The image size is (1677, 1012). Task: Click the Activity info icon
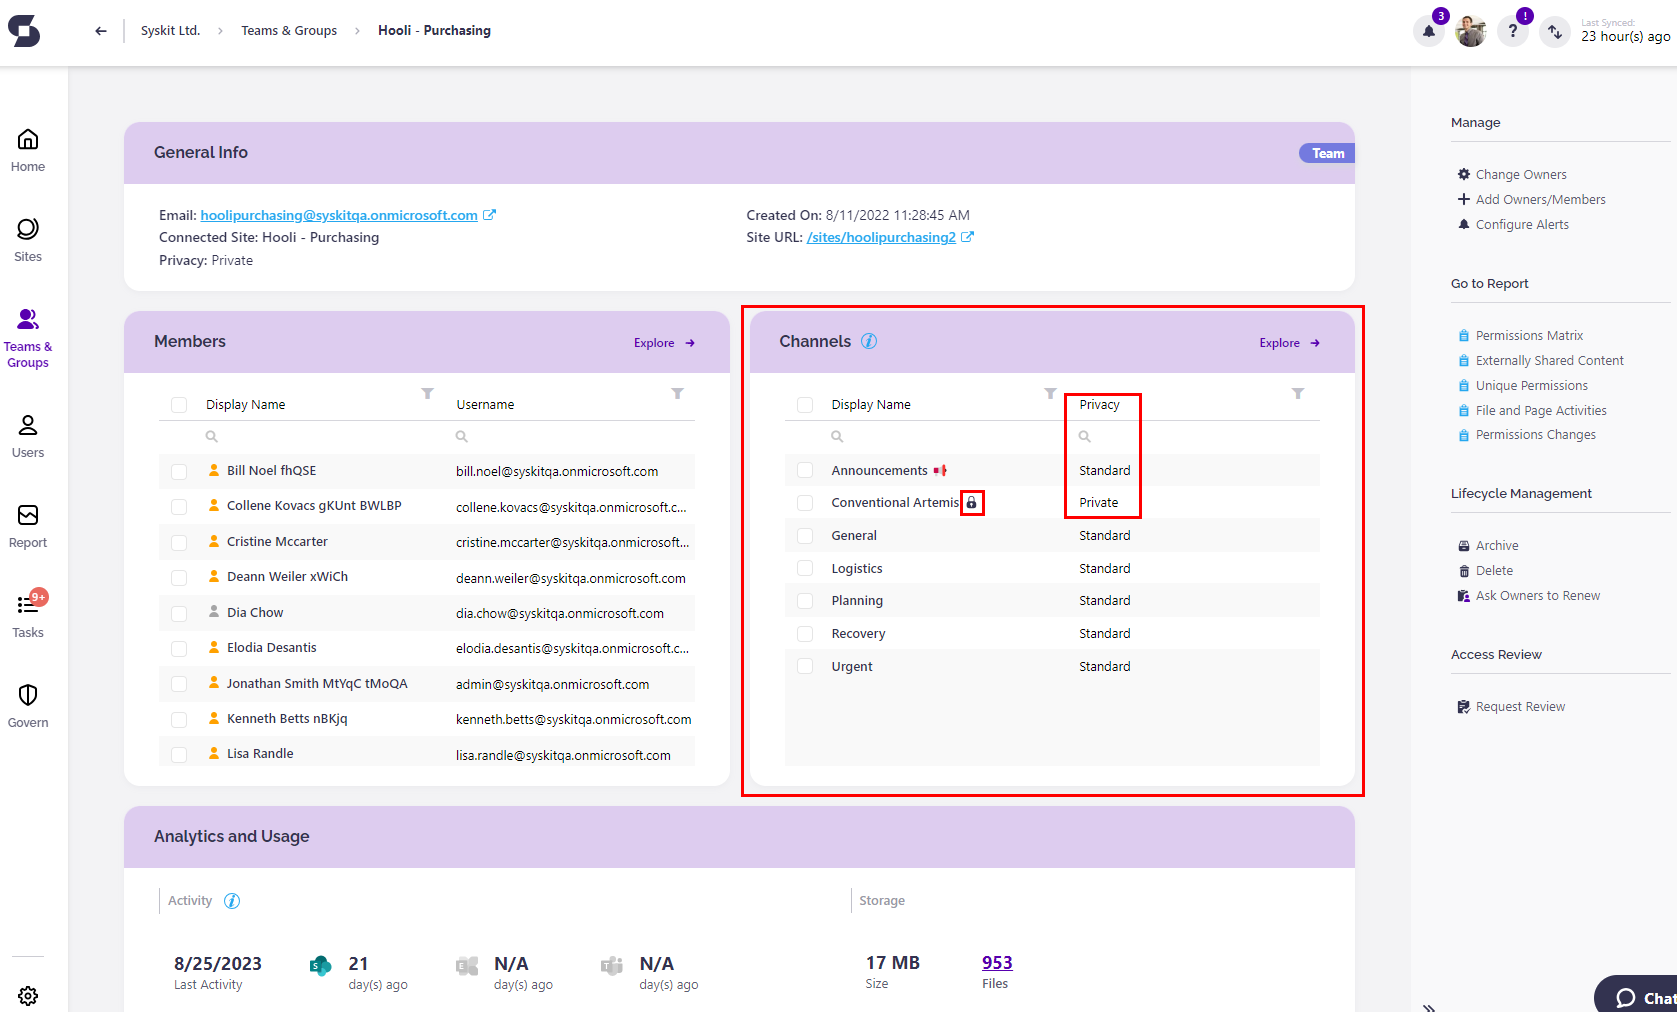click(x=232, y=901)
